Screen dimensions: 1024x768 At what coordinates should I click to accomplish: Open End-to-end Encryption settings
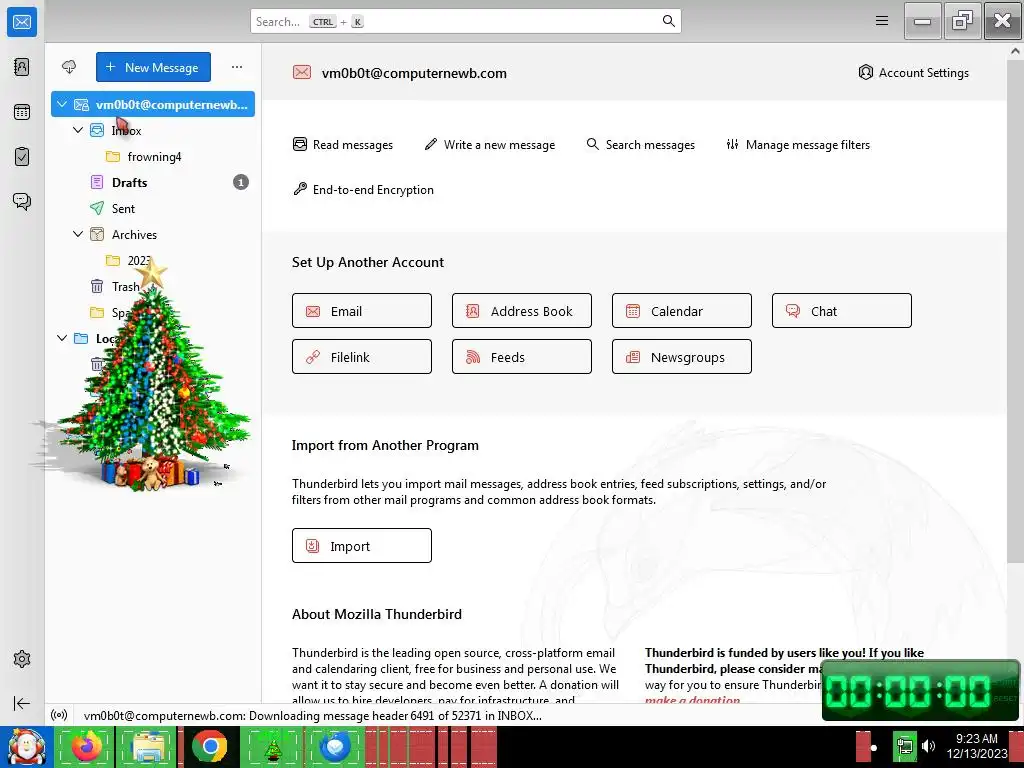coord(363,189)
